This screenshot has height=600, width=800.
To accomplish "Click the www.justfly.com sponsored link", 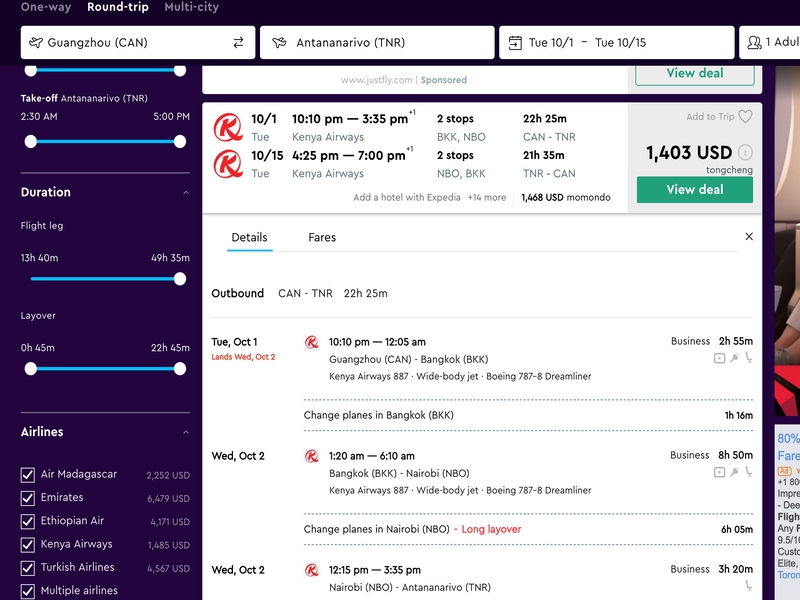I will pyautogui.click(x=377, y=80).
